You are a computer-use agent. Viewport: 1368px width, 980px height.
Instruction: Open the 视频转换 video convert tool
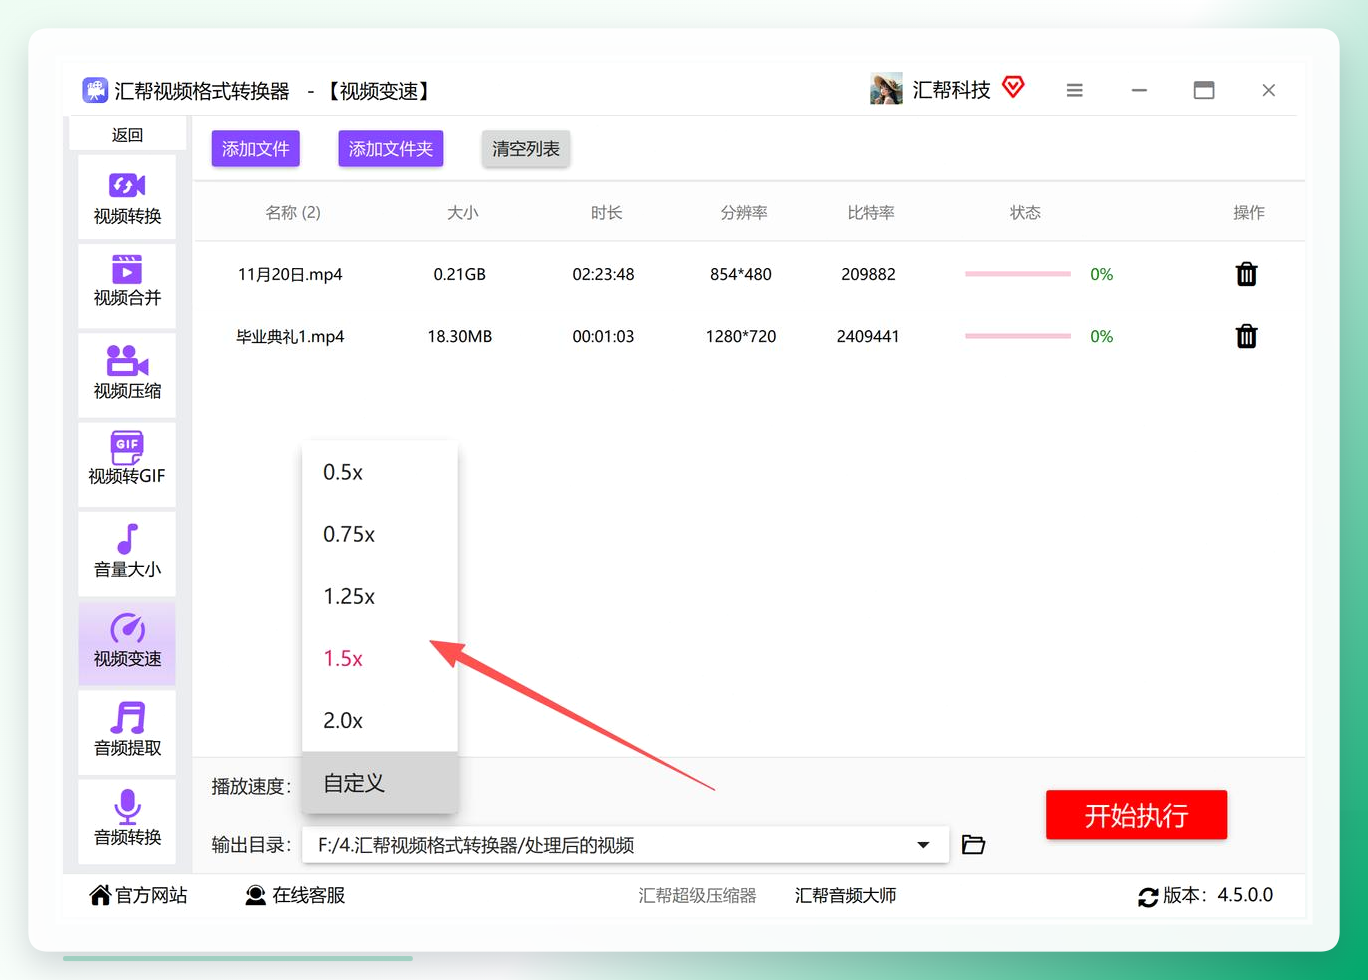pyautogui.click(x=127, y=197)
